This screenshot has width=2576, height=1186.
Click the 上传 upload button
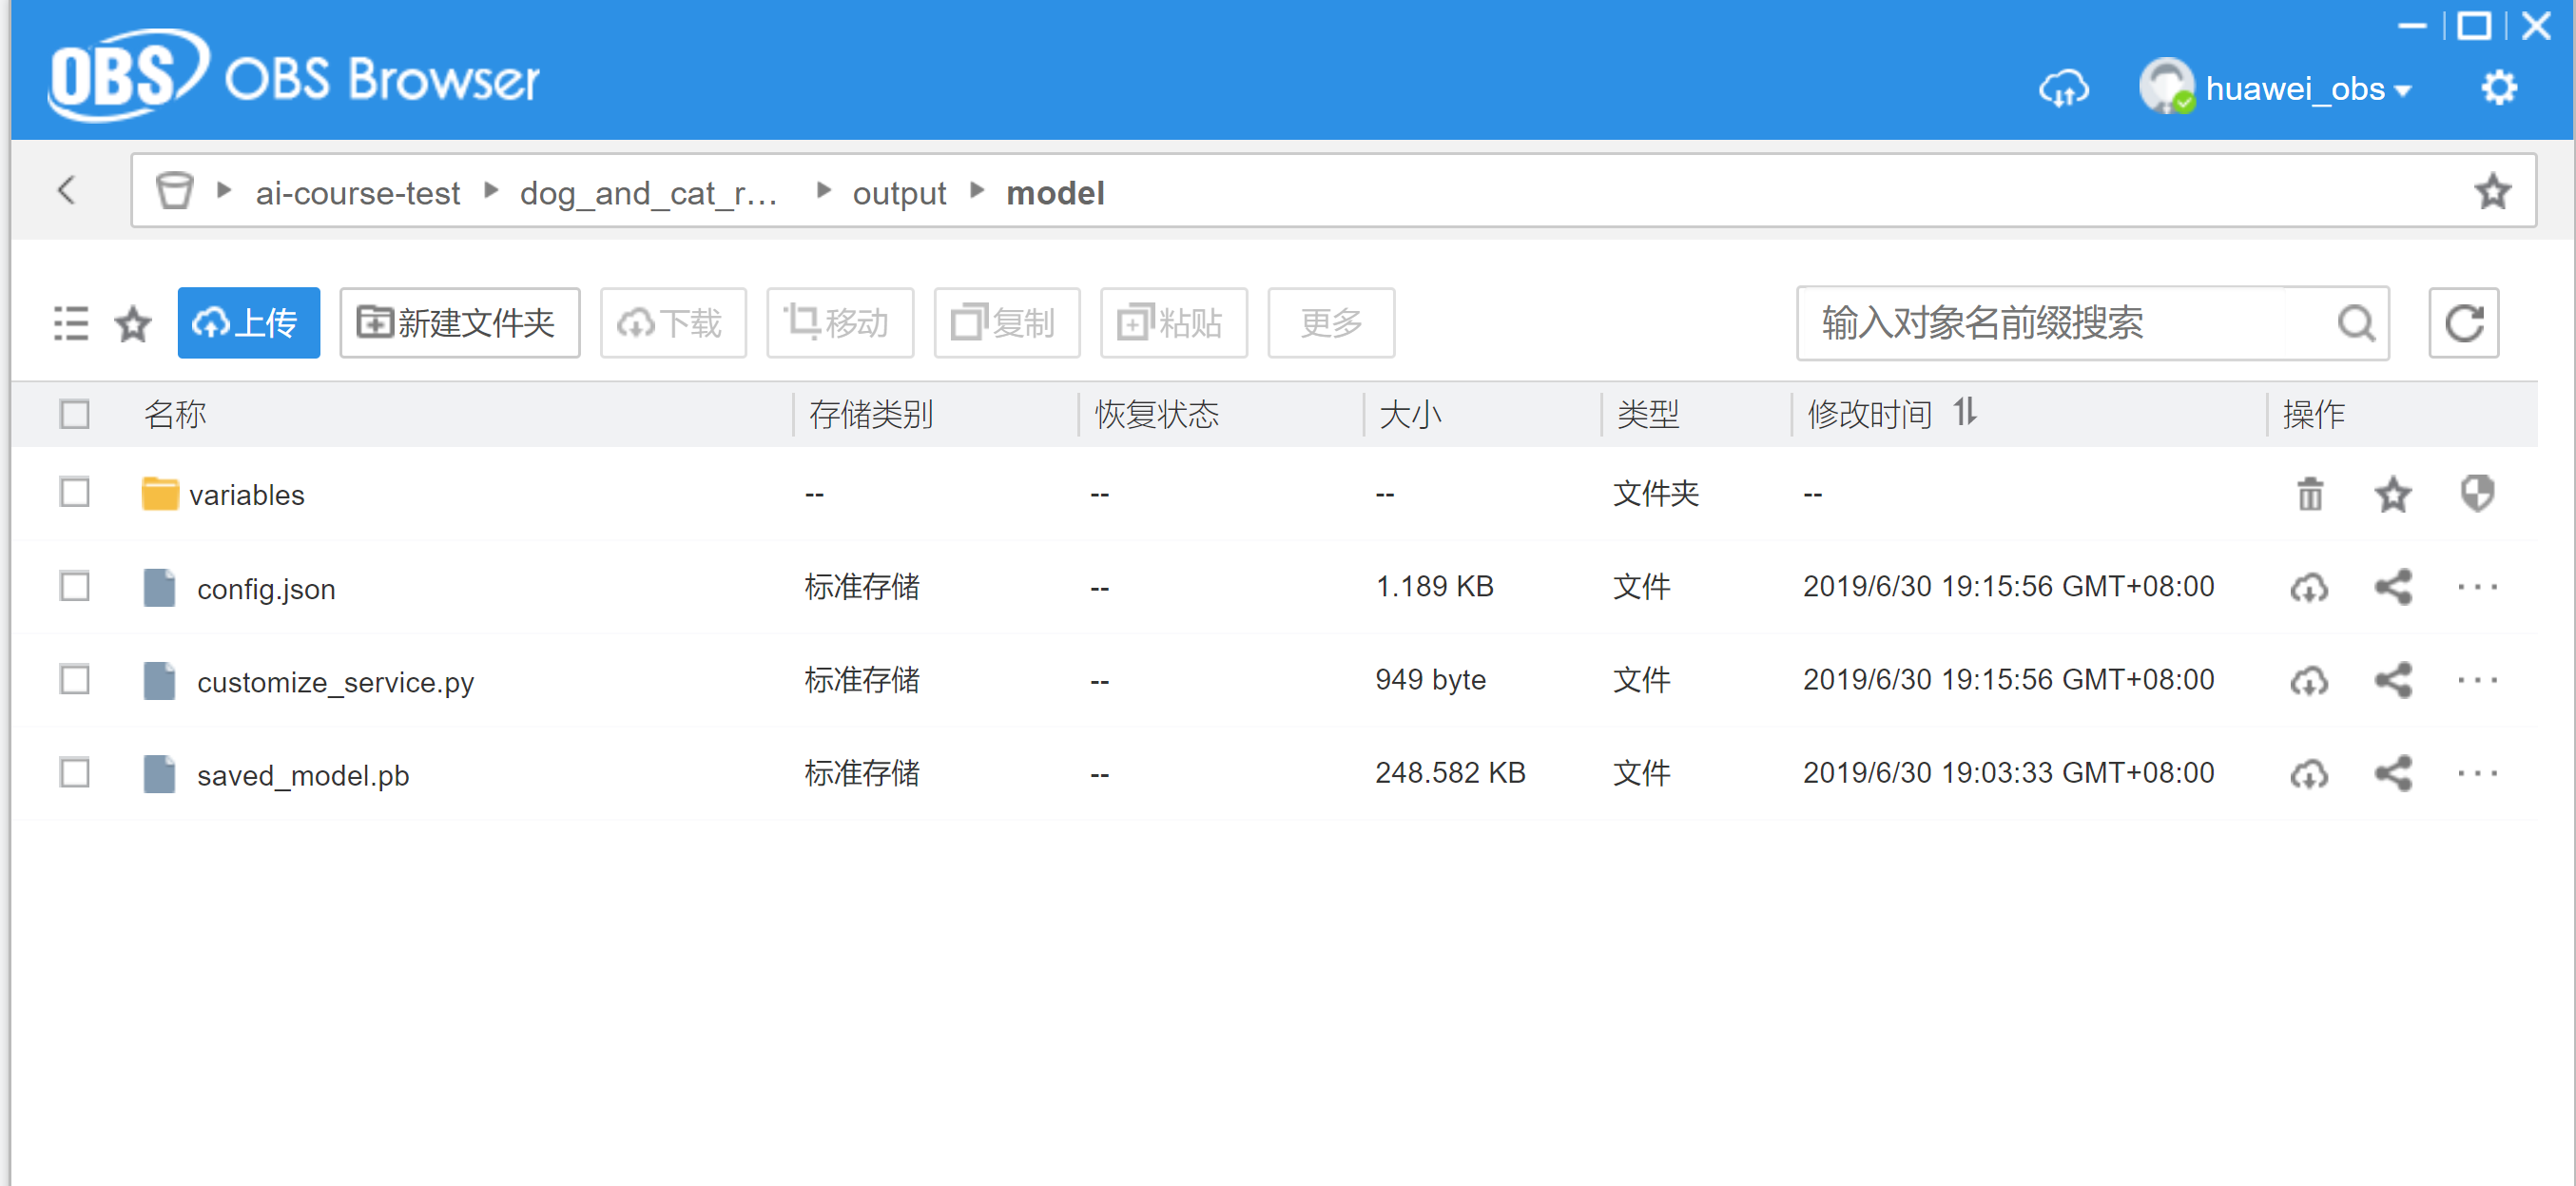click(248, 323)
